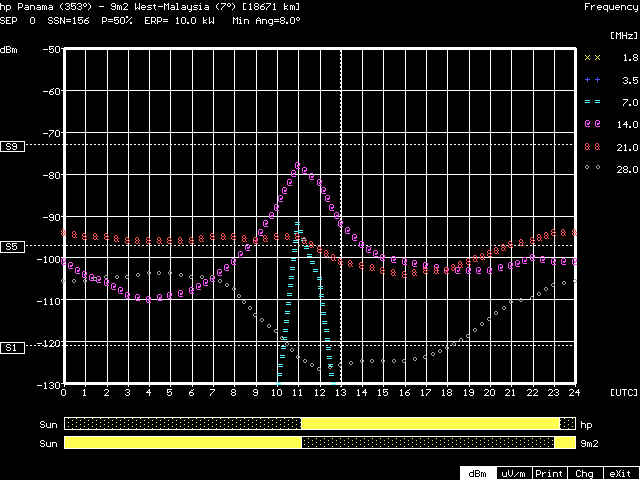Image resolution: width=640 pixels, height=480 pixels.
Task: Click the ERP= 10.0 kW text
Action: pos(179,21)
